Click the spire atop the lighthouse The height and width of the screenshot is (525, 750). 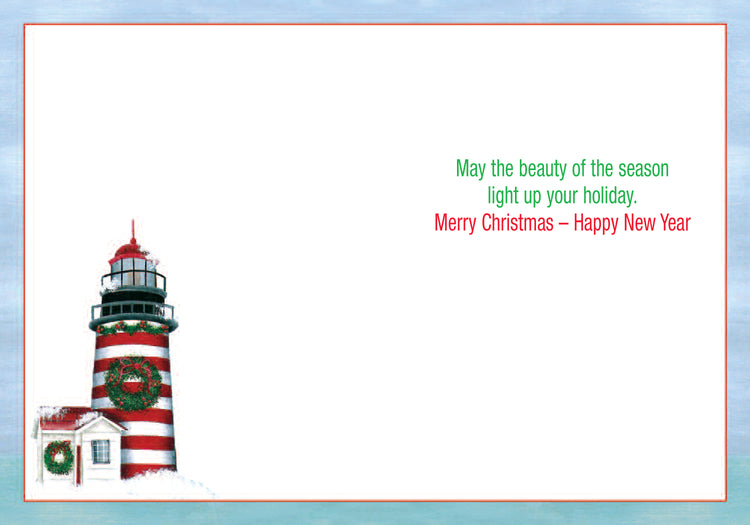click(x=133, y=230)
